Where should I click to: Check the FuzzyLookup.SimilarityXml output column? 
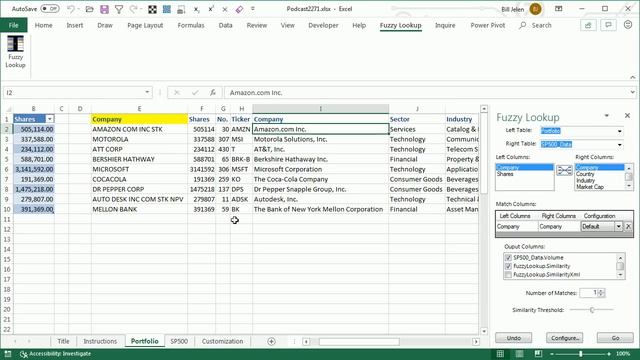508,275
